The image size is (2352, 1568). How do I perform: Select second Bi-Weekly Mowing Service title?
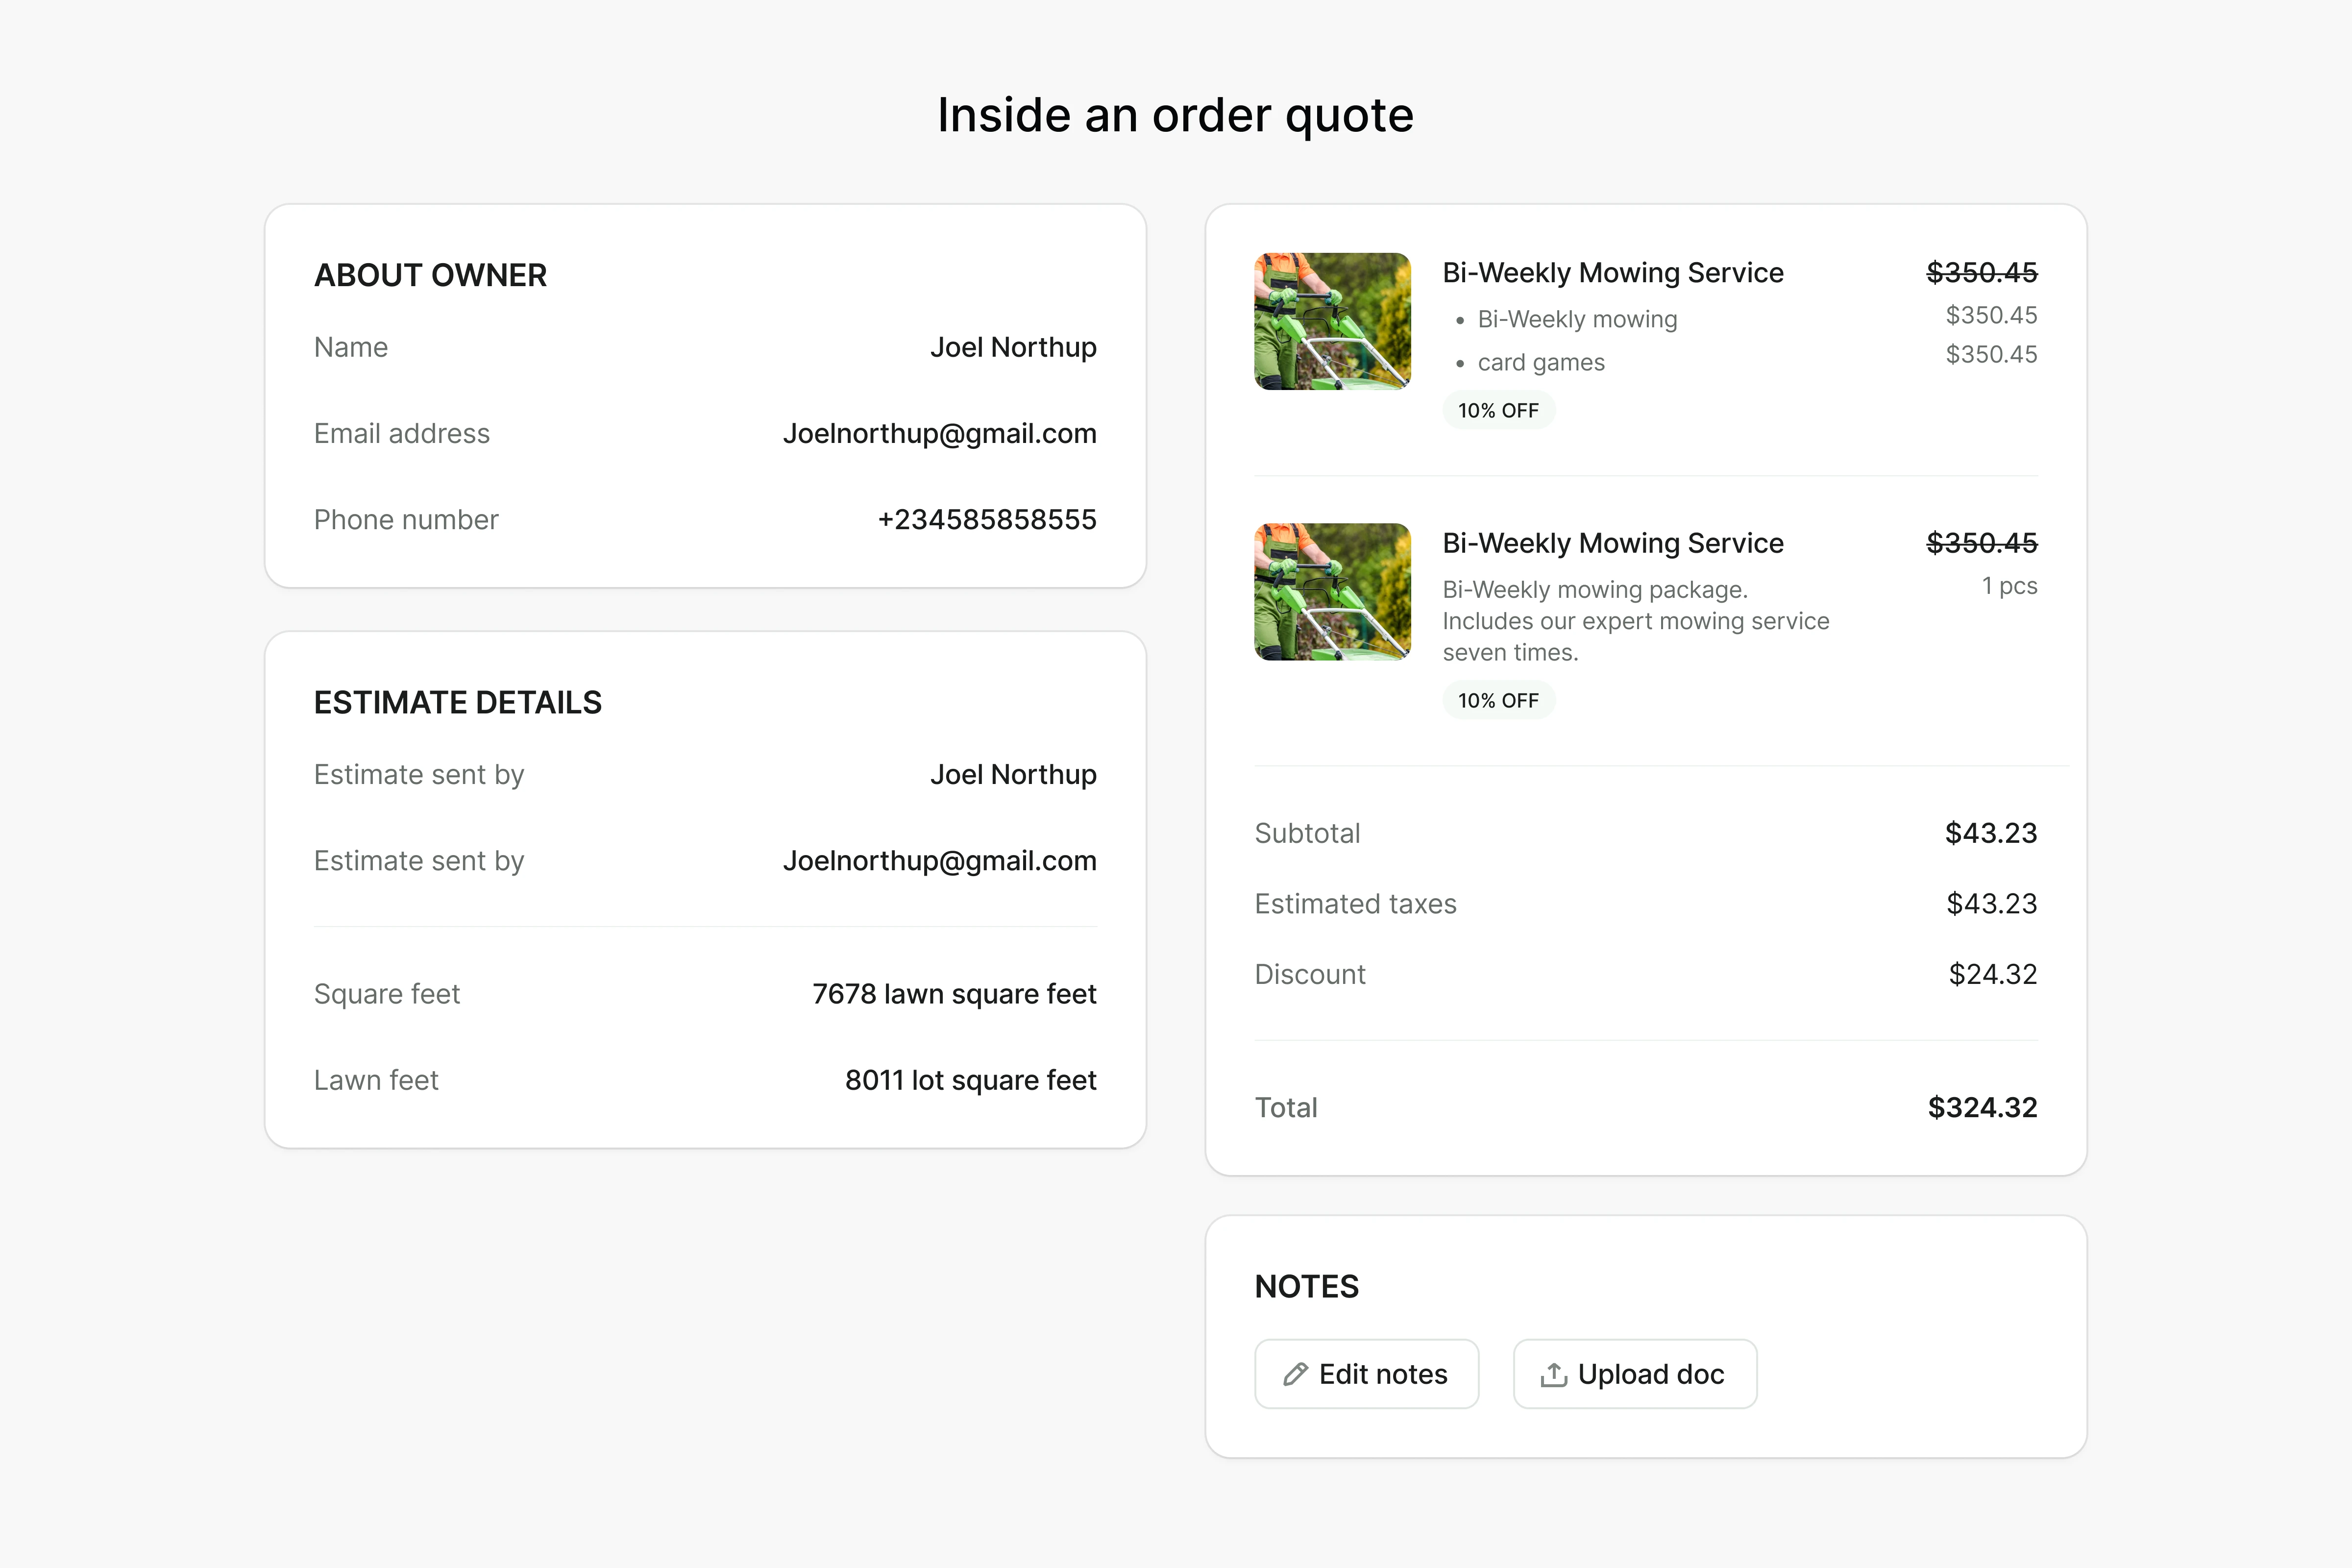[x=1612, y=543]
